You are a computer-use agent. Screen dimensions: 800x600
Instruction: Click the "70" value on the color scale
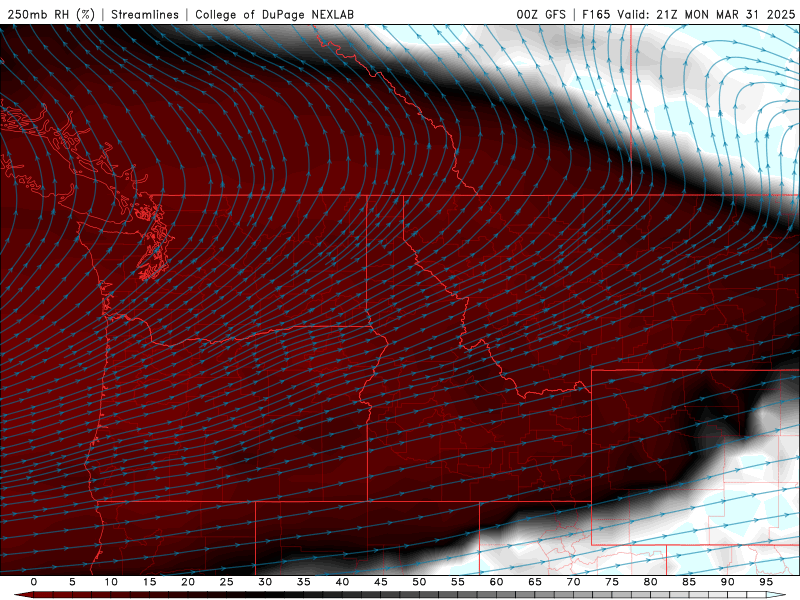573,582
